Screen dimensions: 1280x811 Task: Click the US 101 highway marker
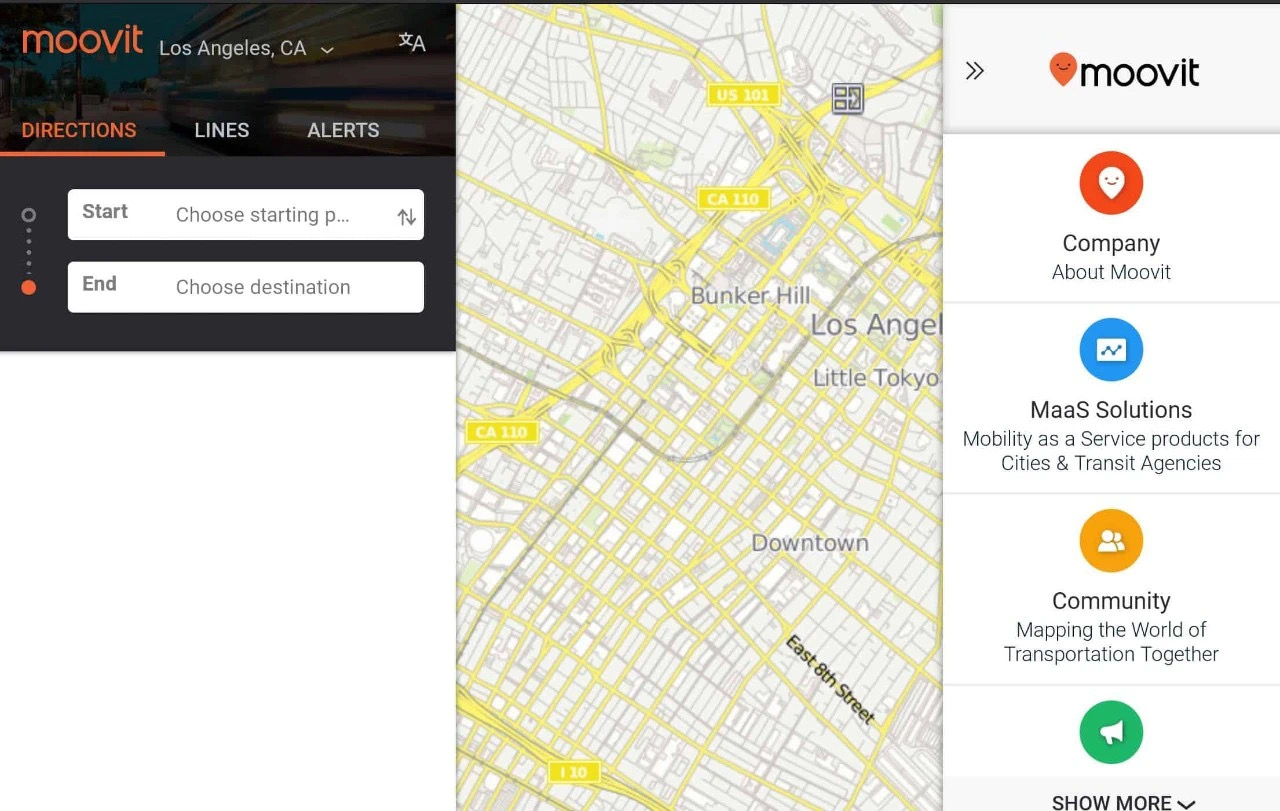743,95
